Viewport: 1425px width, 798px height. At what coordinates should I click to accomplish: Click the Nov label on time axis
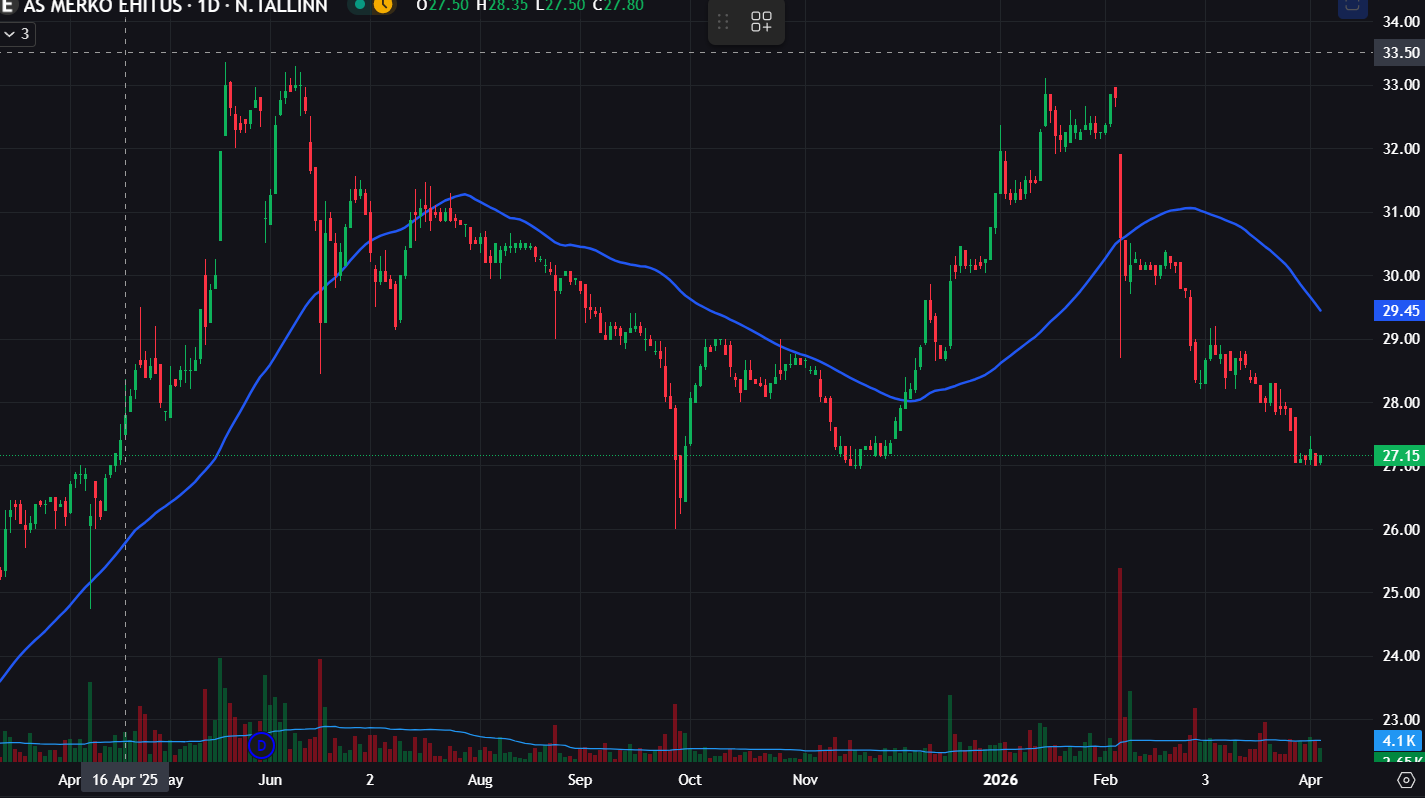coord(805,780)
